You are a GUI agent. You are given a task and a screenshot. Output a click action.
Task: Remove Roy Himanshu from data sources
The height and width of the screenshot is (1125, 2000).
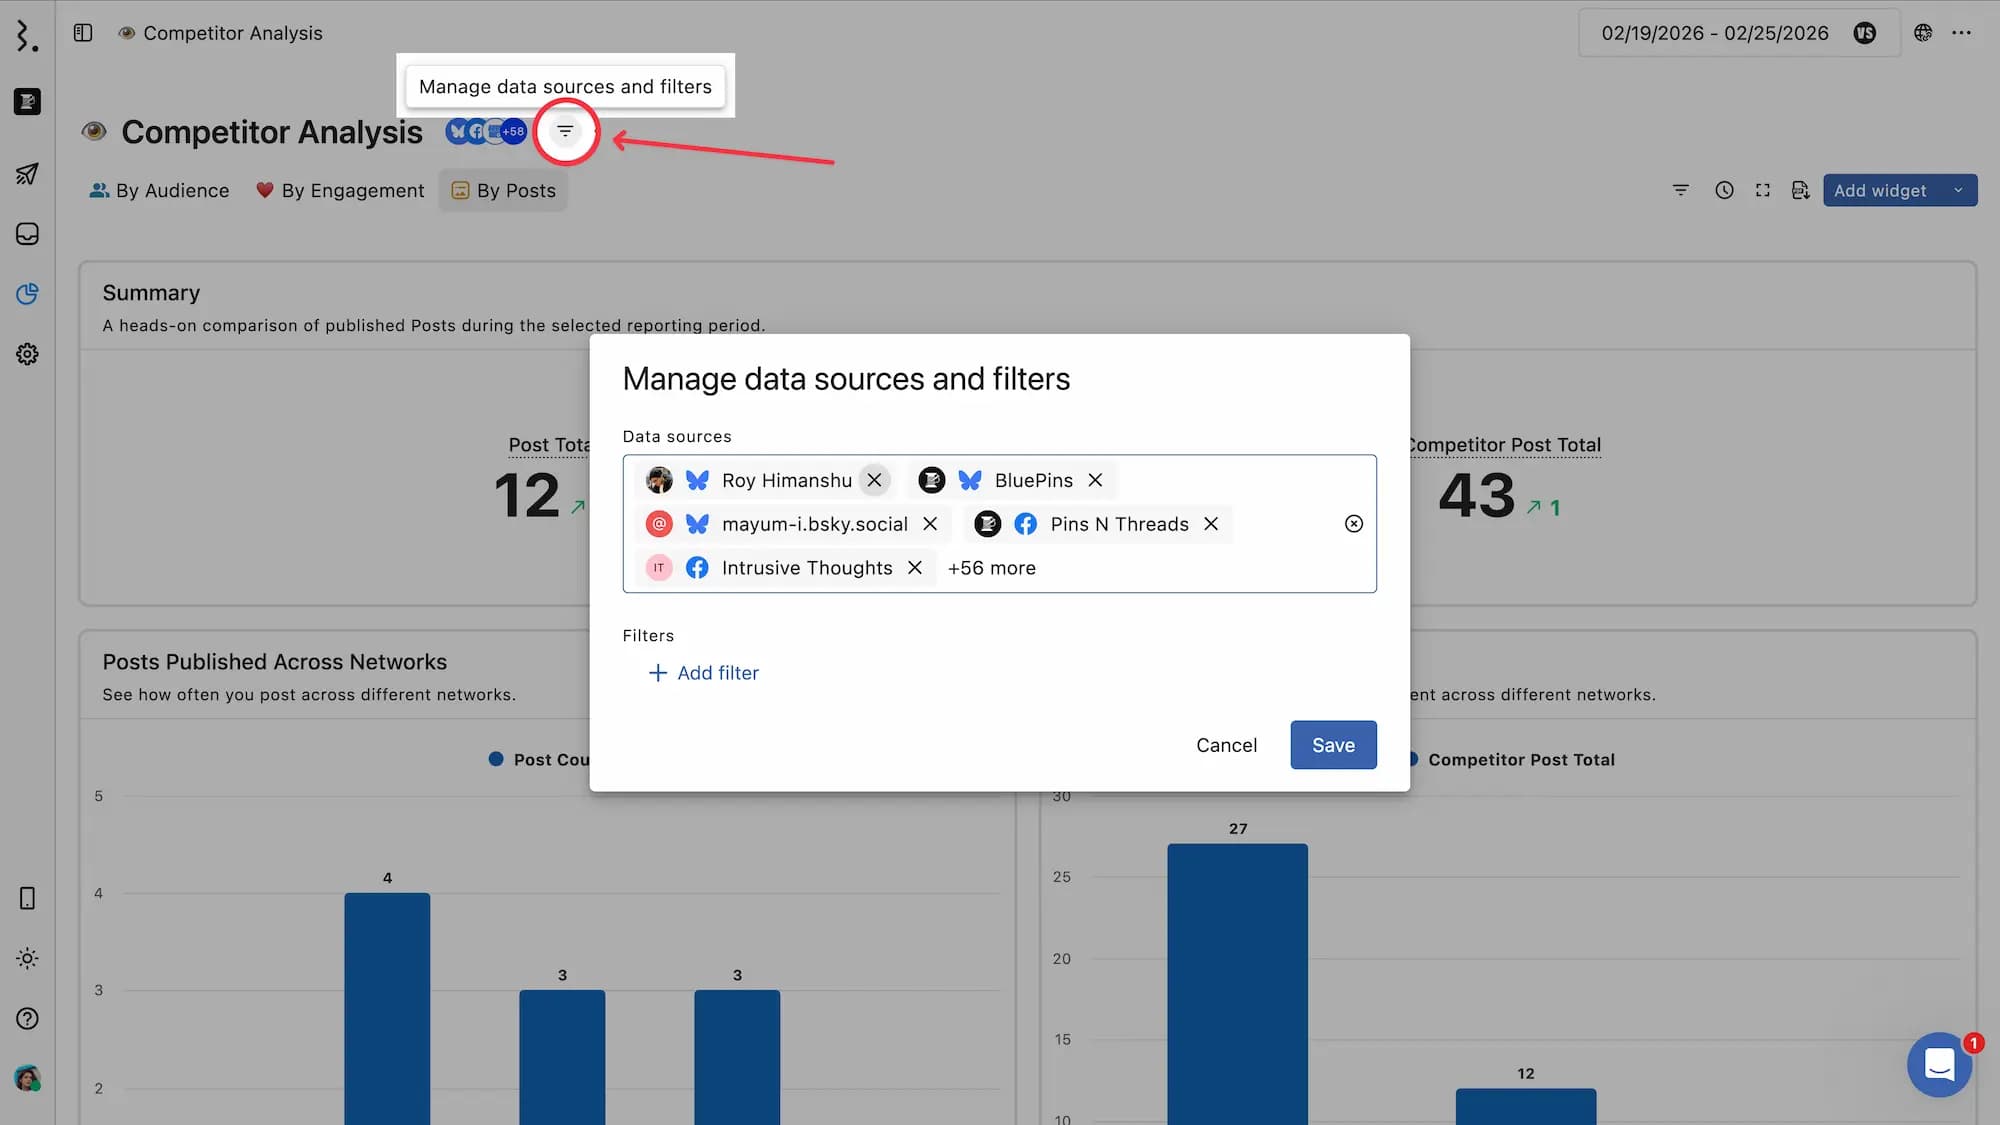pyautogui.click(x=874, y=480)
